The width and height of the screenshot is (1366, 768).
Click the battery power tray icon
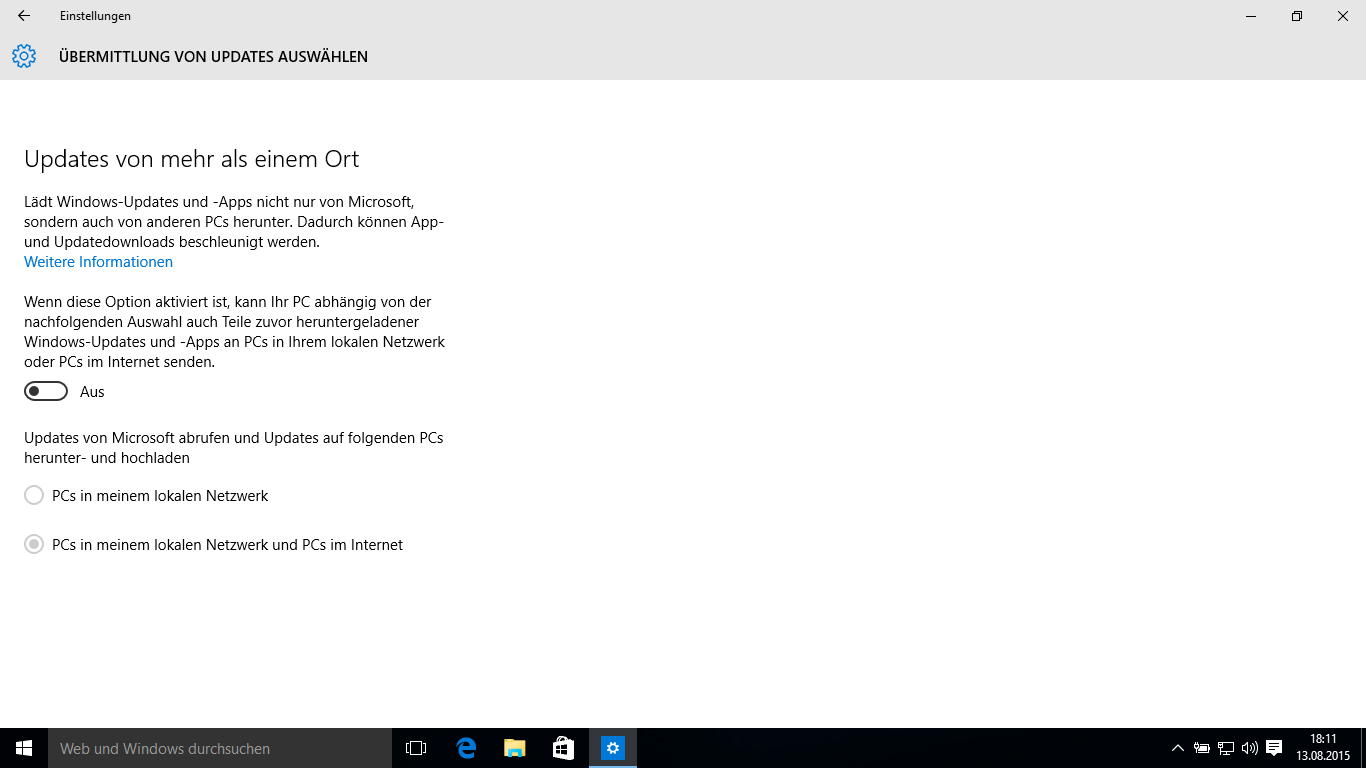[1202, 748]
